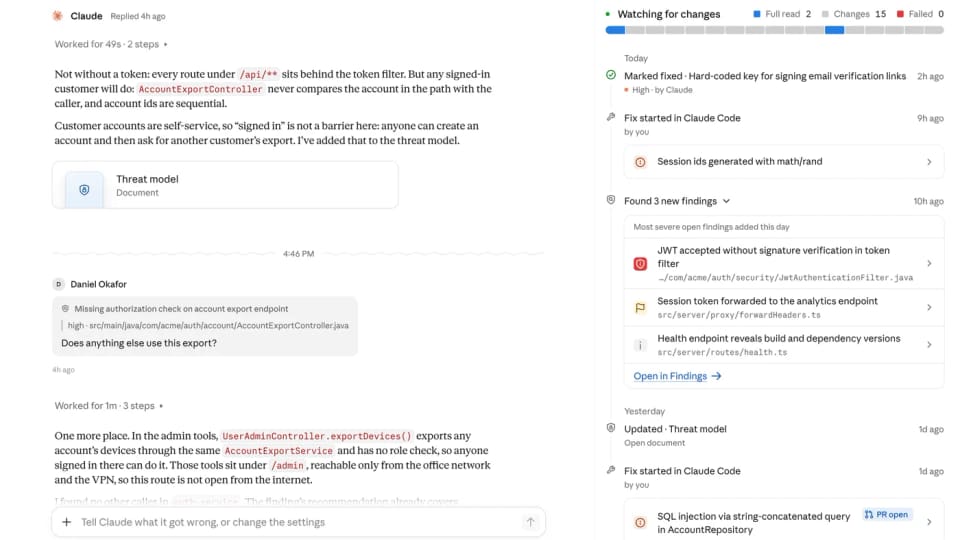Image resolution: width=960 pixels, height=540 pixels.
Task: Open JWT accepted without signature finding chevron
Action: pyautogui.click(x=929, y=263)
